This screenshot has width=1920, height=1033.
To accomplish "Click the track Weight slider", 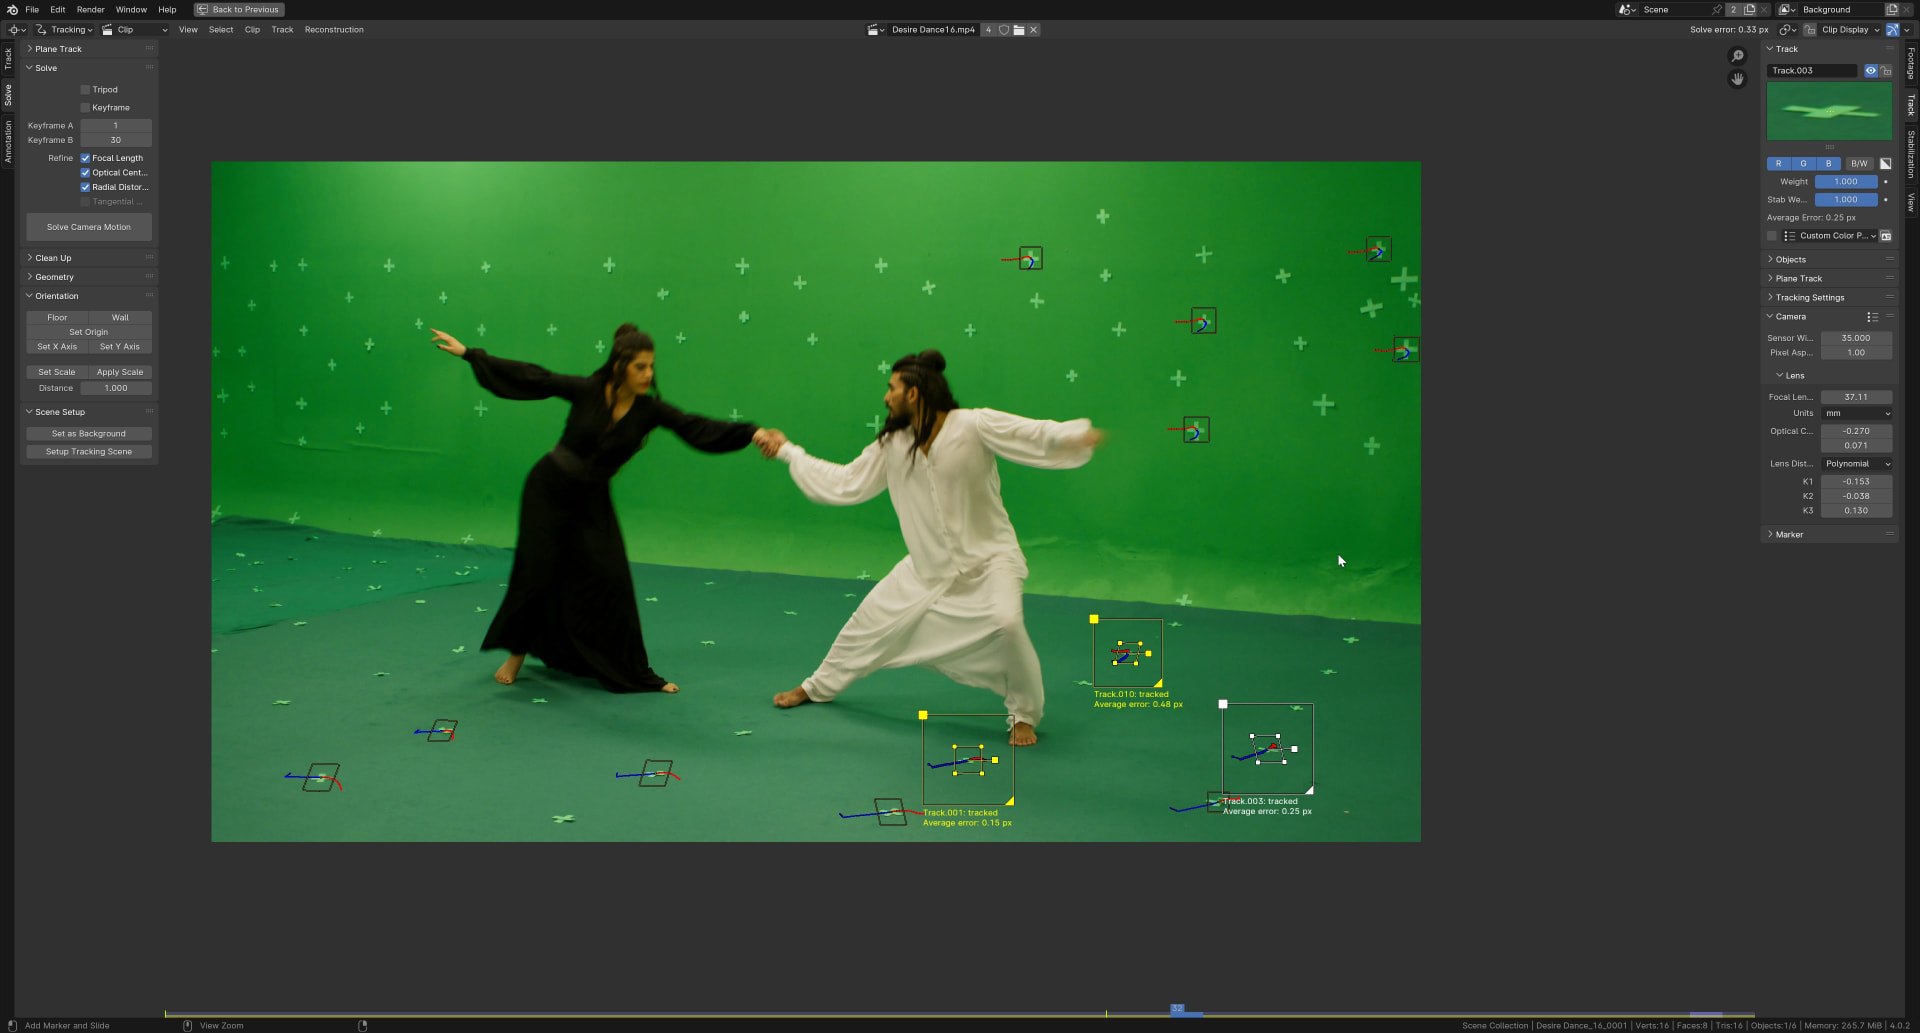I will coord(1846,182).
